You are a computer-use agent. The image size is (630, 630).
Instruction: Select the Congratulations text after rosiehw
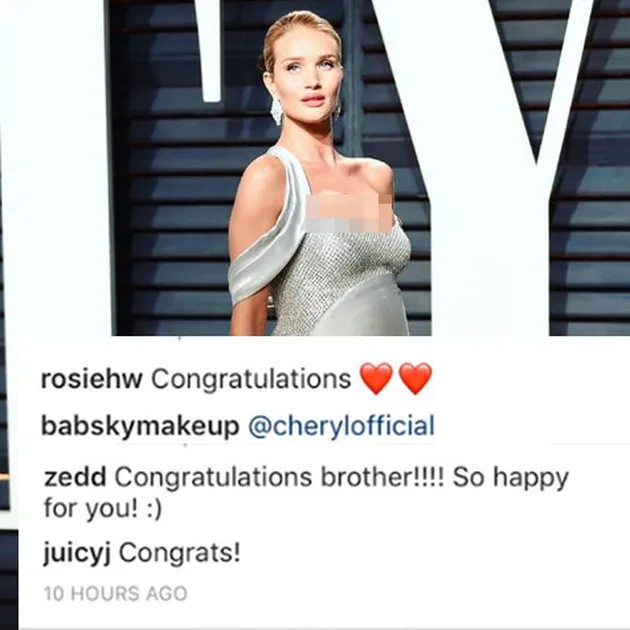coord(251,379)
